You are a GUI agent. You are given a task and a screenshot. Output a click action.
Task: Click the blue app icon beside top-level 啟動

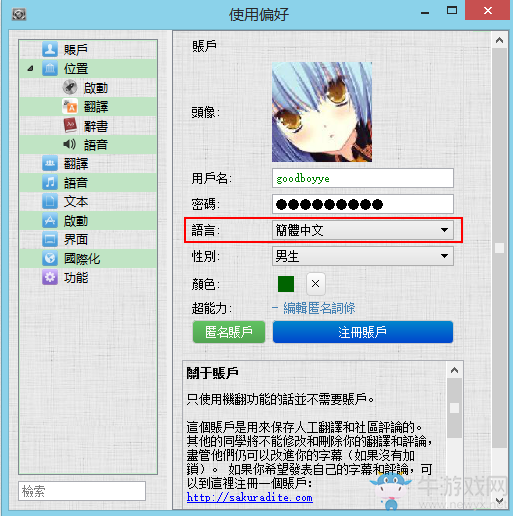click(x=50, y=220)
